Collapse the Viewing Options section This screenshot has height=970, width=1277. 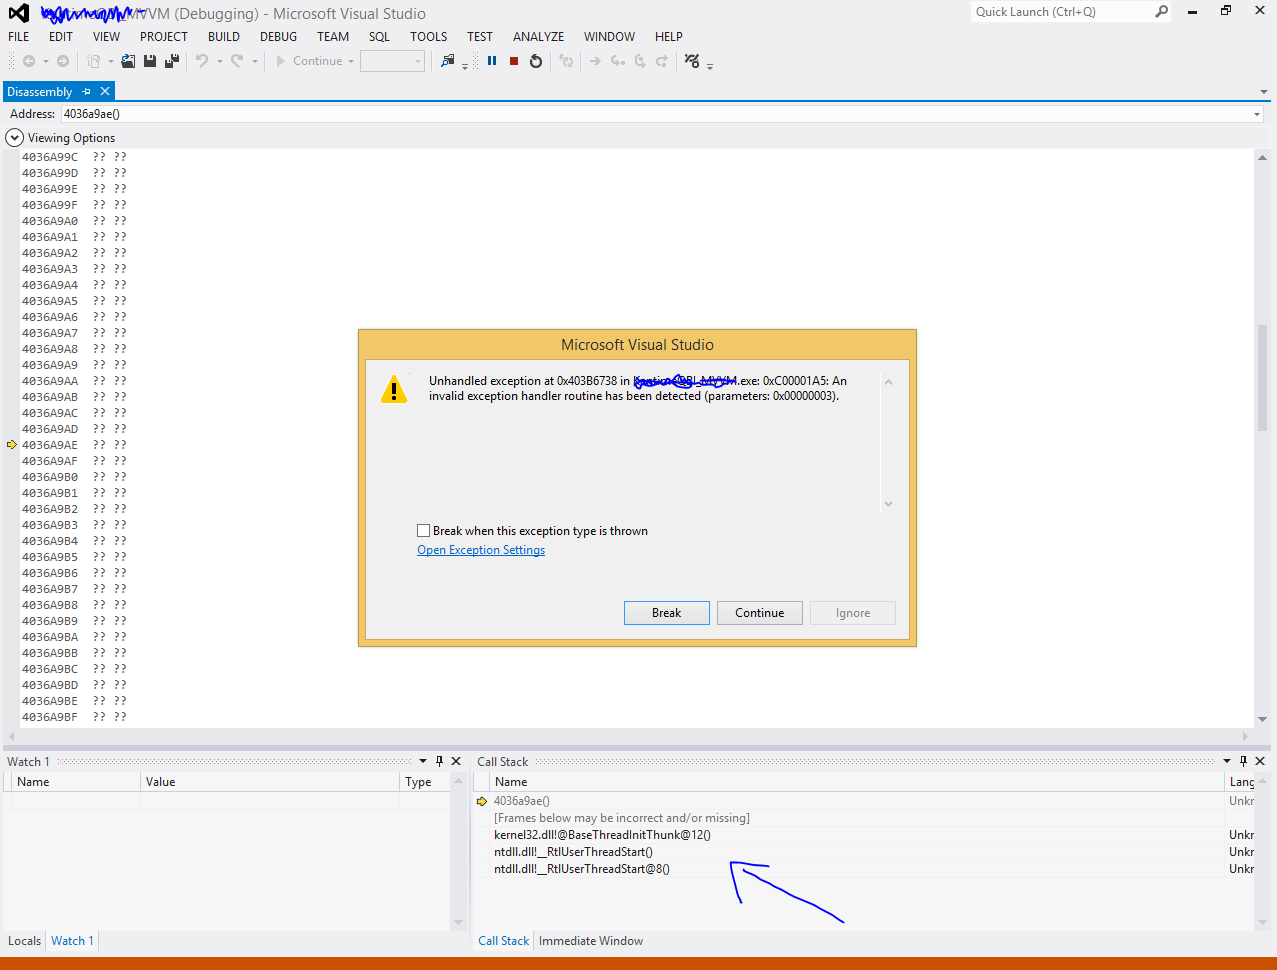[x=14, y=137]
